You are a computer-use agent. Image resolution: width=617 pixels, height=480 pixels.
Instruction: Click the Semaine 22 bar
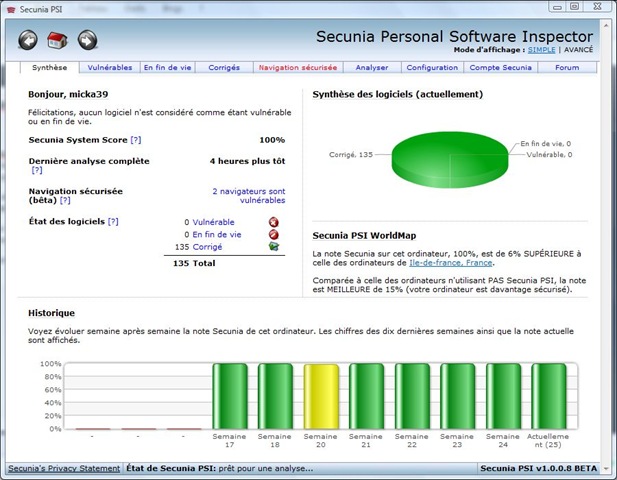[412, 396]
